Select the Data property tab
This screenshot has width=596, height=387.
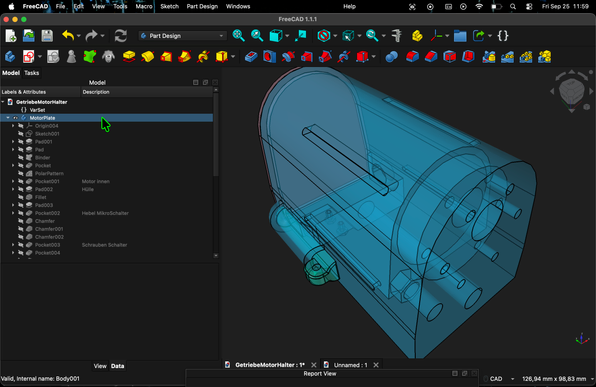point(117,366)
